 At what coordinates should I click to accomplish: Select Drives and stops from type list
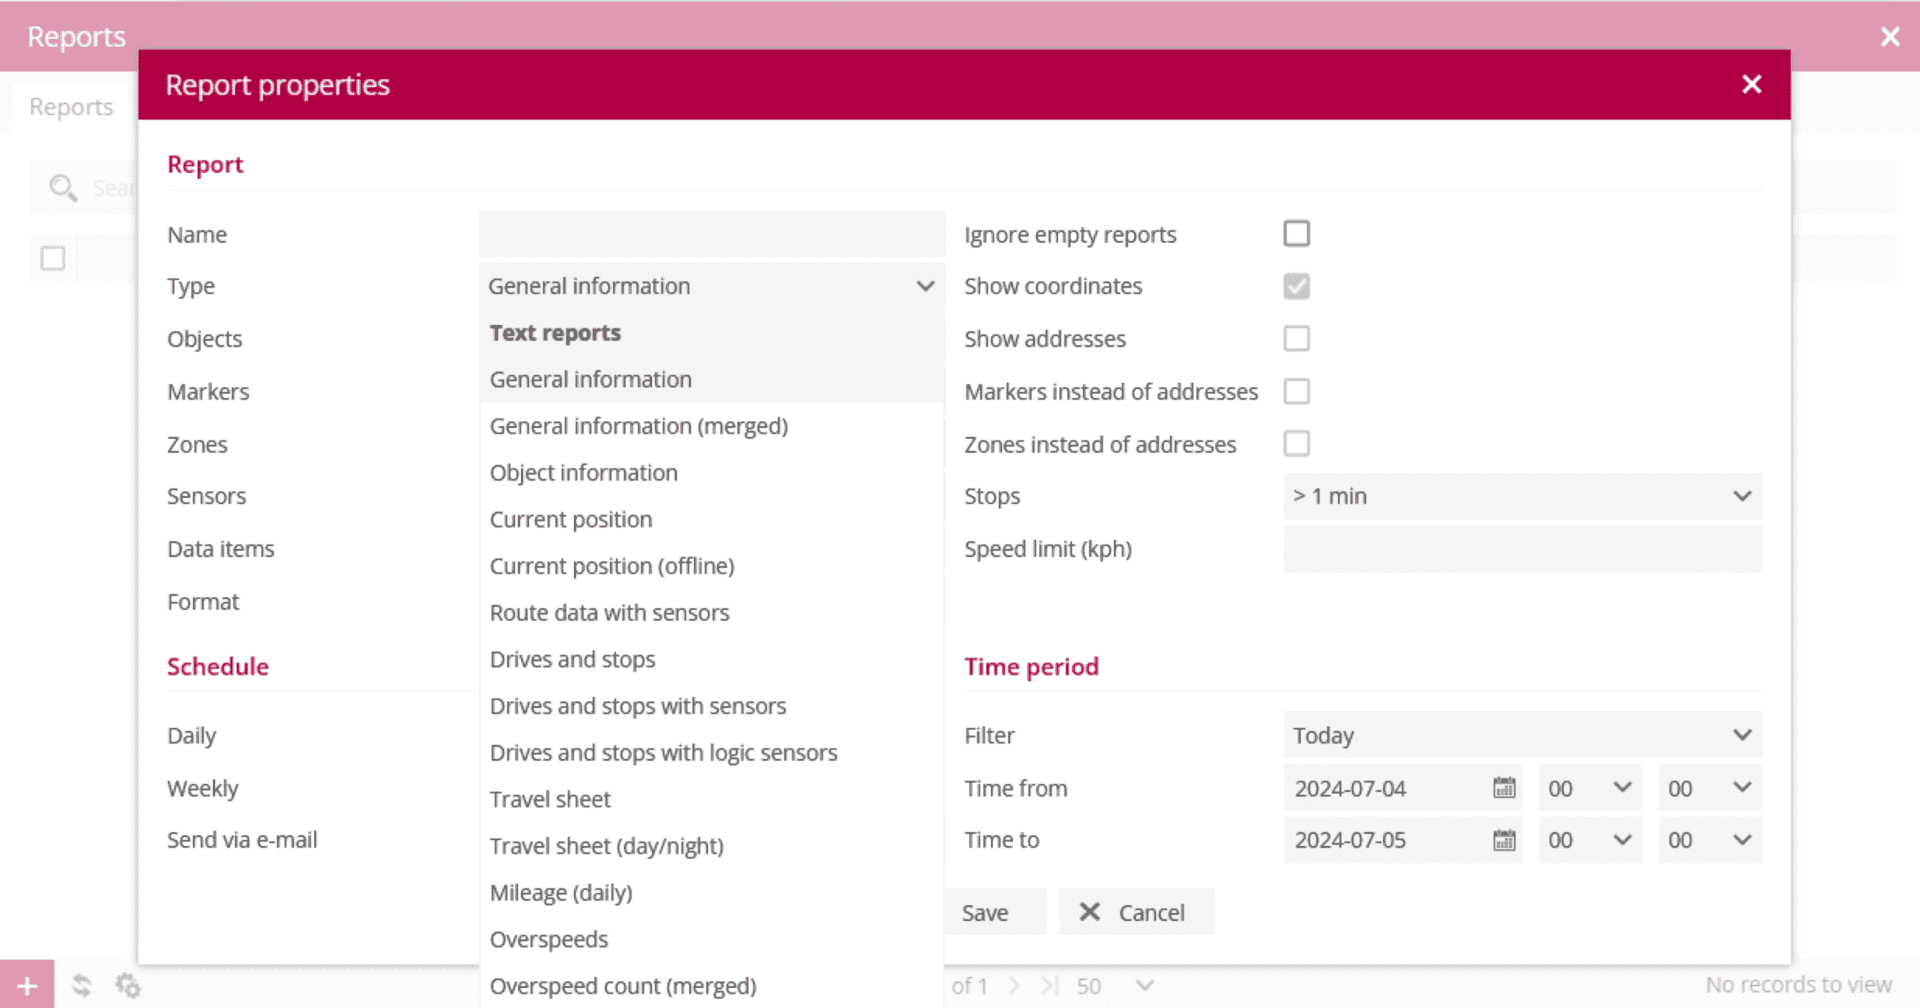(572, 660)
